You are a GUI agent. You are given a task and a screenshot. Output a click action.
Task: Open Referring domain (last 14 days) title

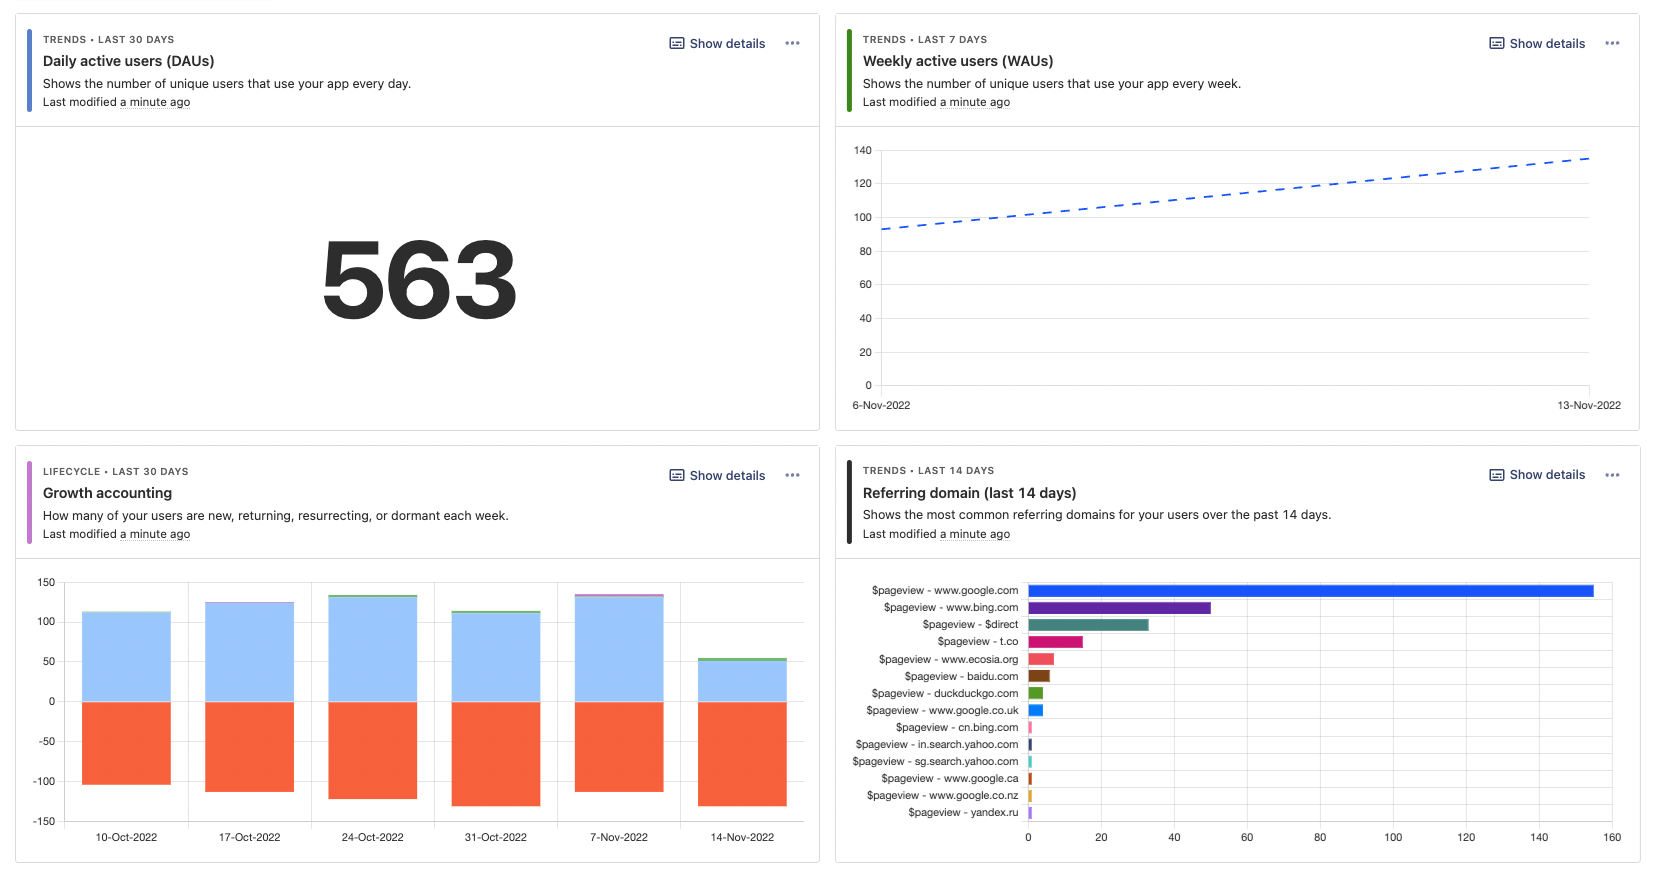click(x=968, y=493)
